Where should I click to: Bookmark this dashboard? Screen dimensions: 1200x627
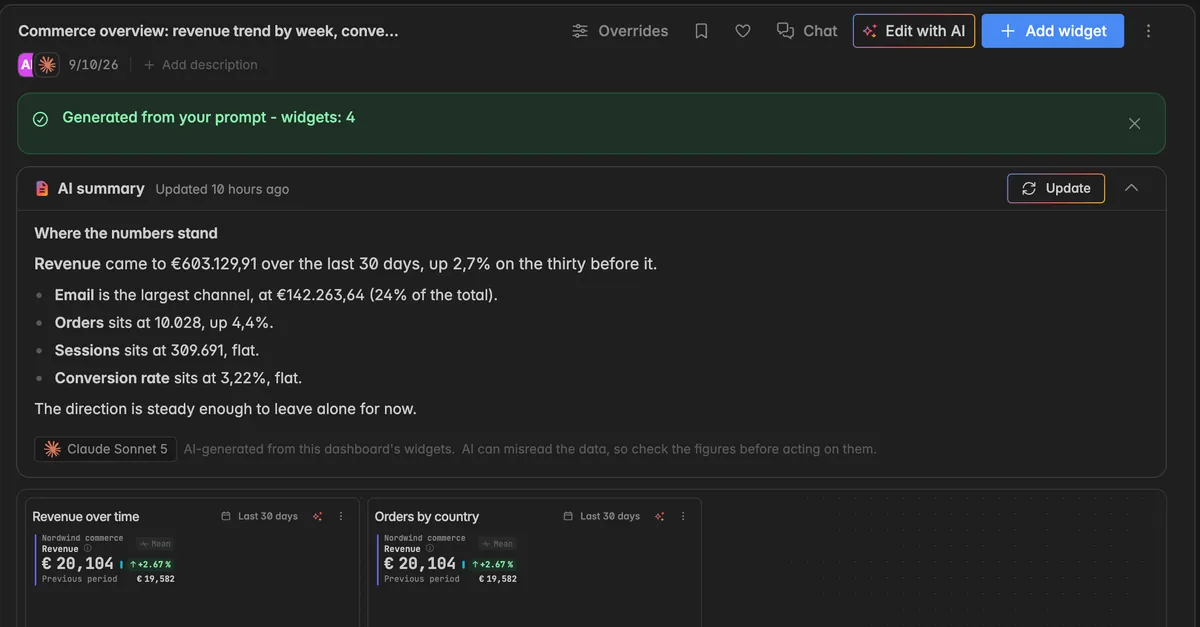pos(701,31)
